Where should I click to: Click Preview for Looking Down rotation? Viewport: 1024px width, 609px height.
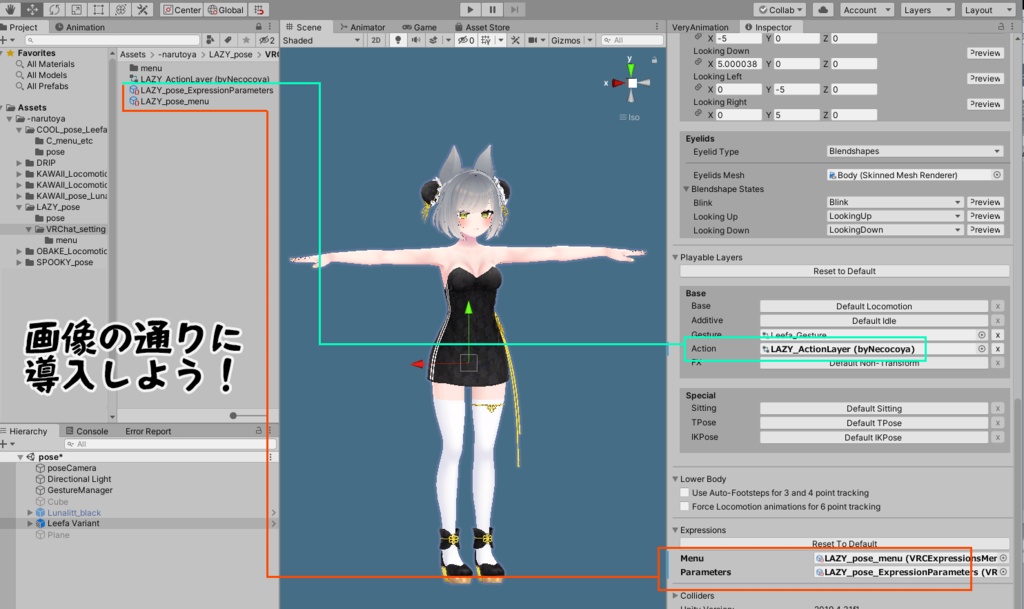pos(985,53)
